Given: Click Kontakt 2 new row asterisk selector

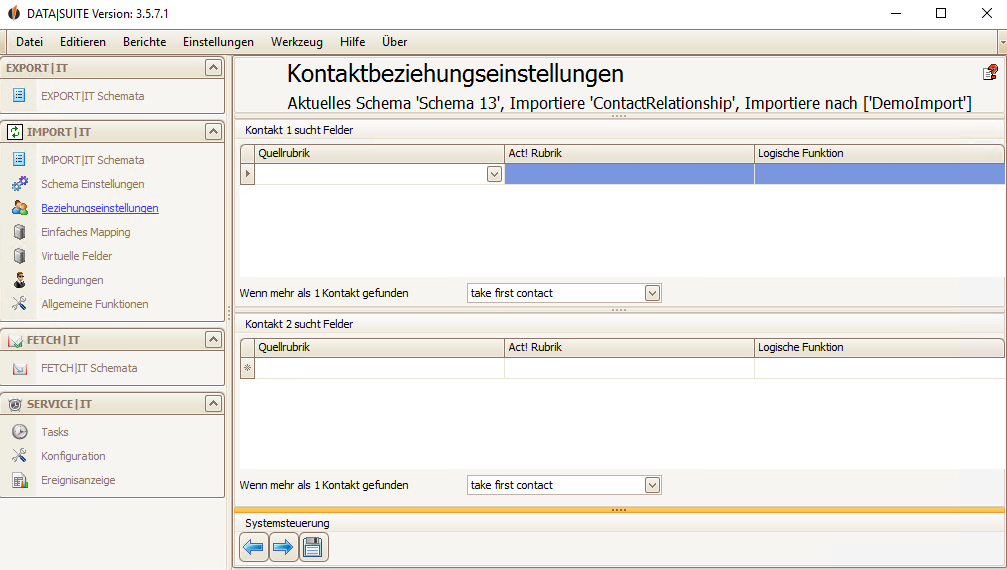Looking at the screenshot, I should [247, 368].
